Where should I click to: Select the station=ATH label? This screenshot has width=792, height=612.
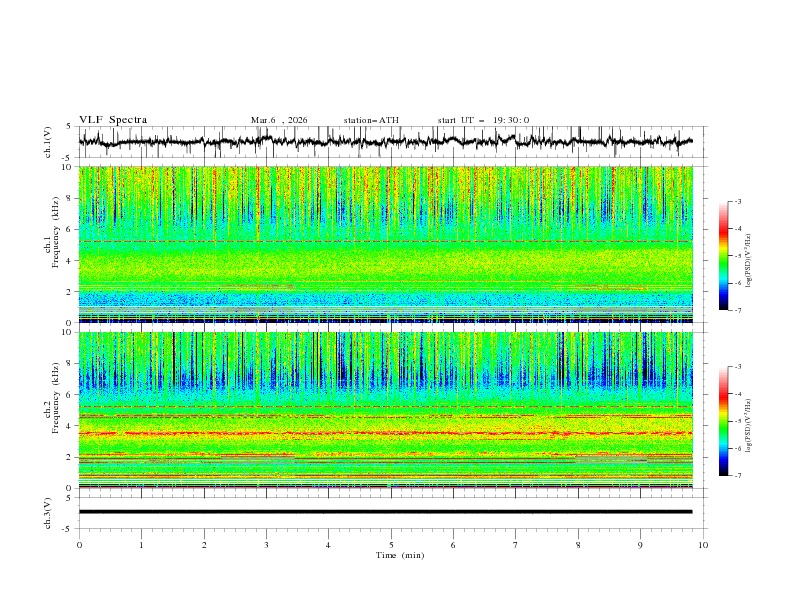pyautogui.click(x=371, y=120)
